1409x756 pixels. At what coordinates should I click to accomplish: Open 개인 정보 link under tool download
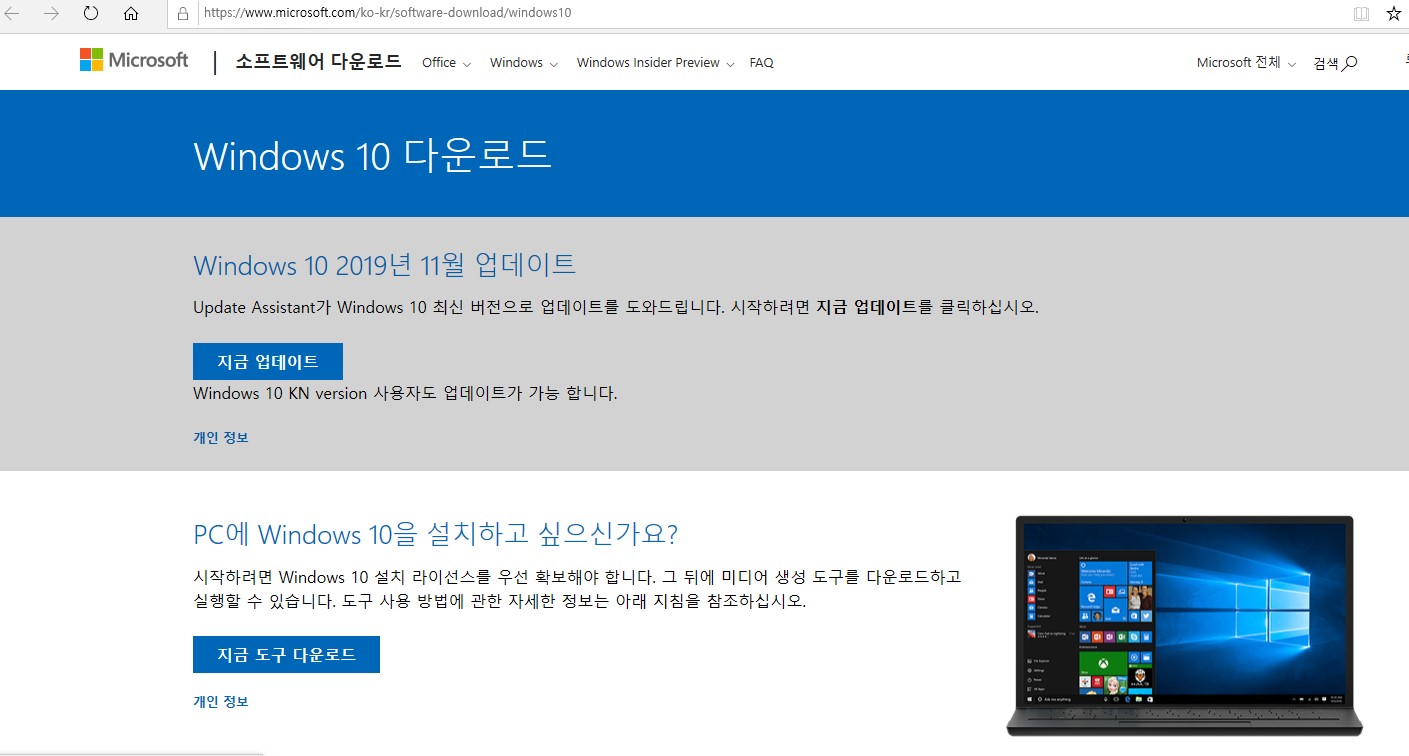coord(220,701)
